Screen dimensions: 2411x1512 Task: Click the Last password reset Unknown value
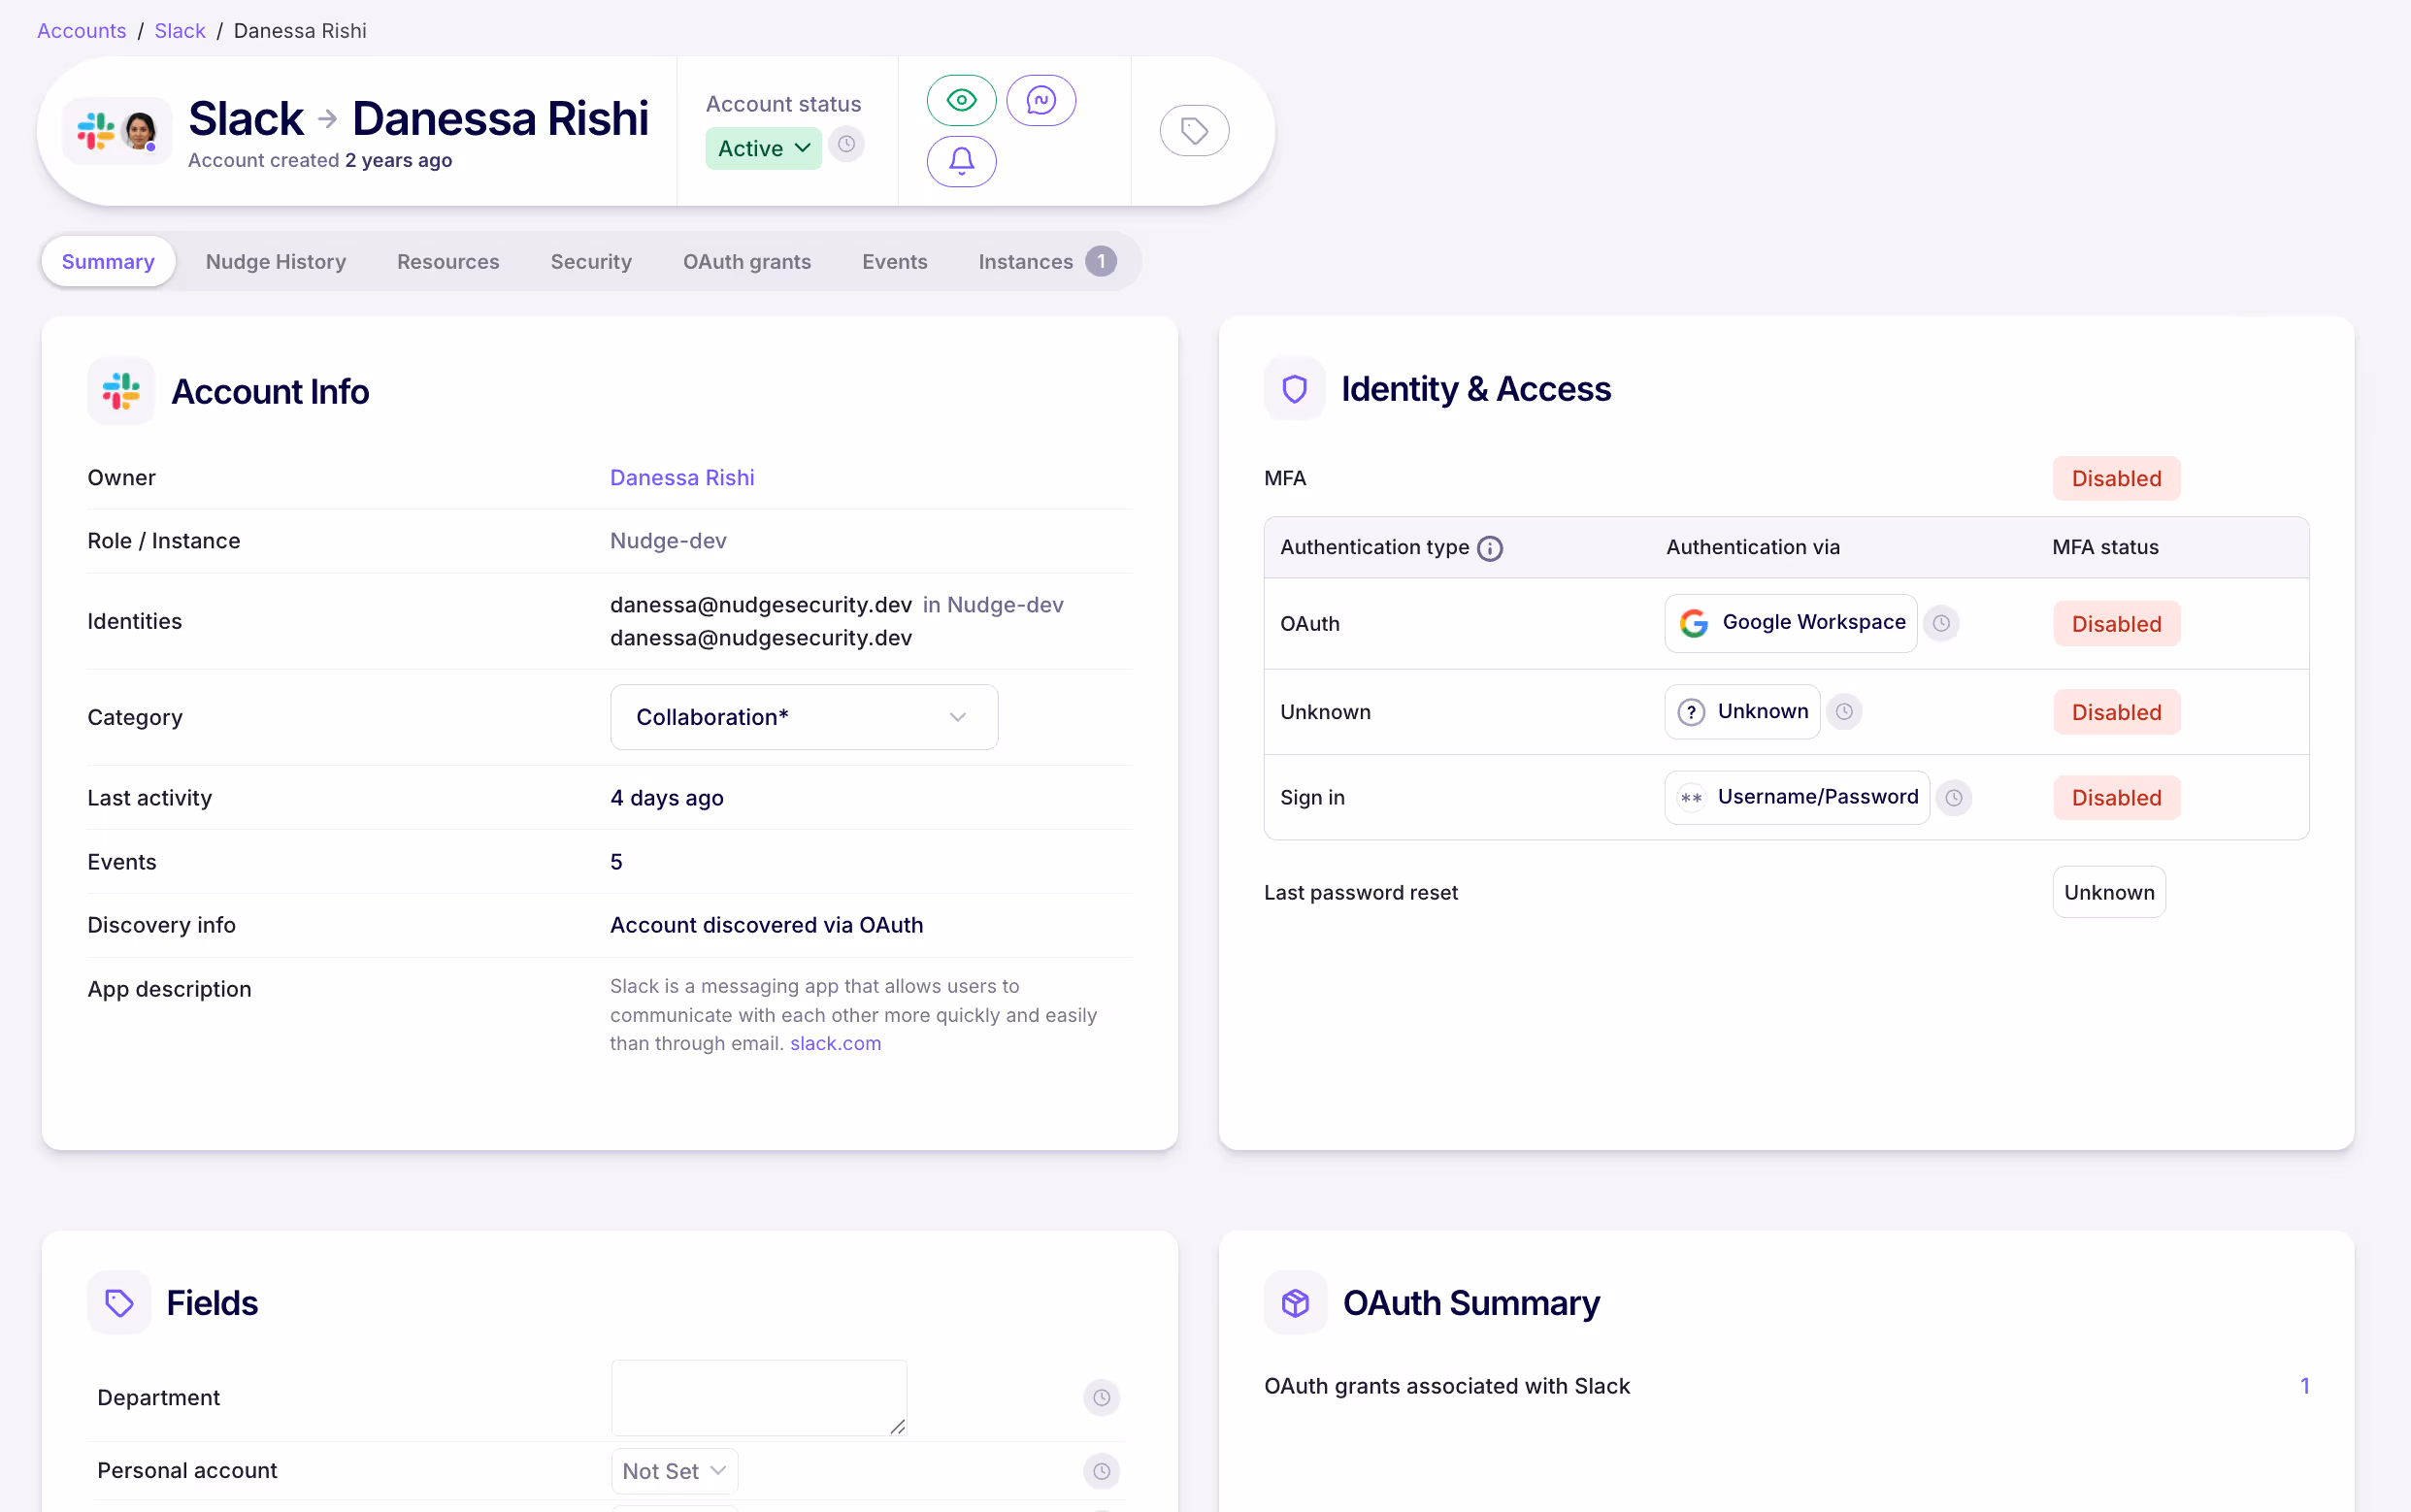point(2108,892)
